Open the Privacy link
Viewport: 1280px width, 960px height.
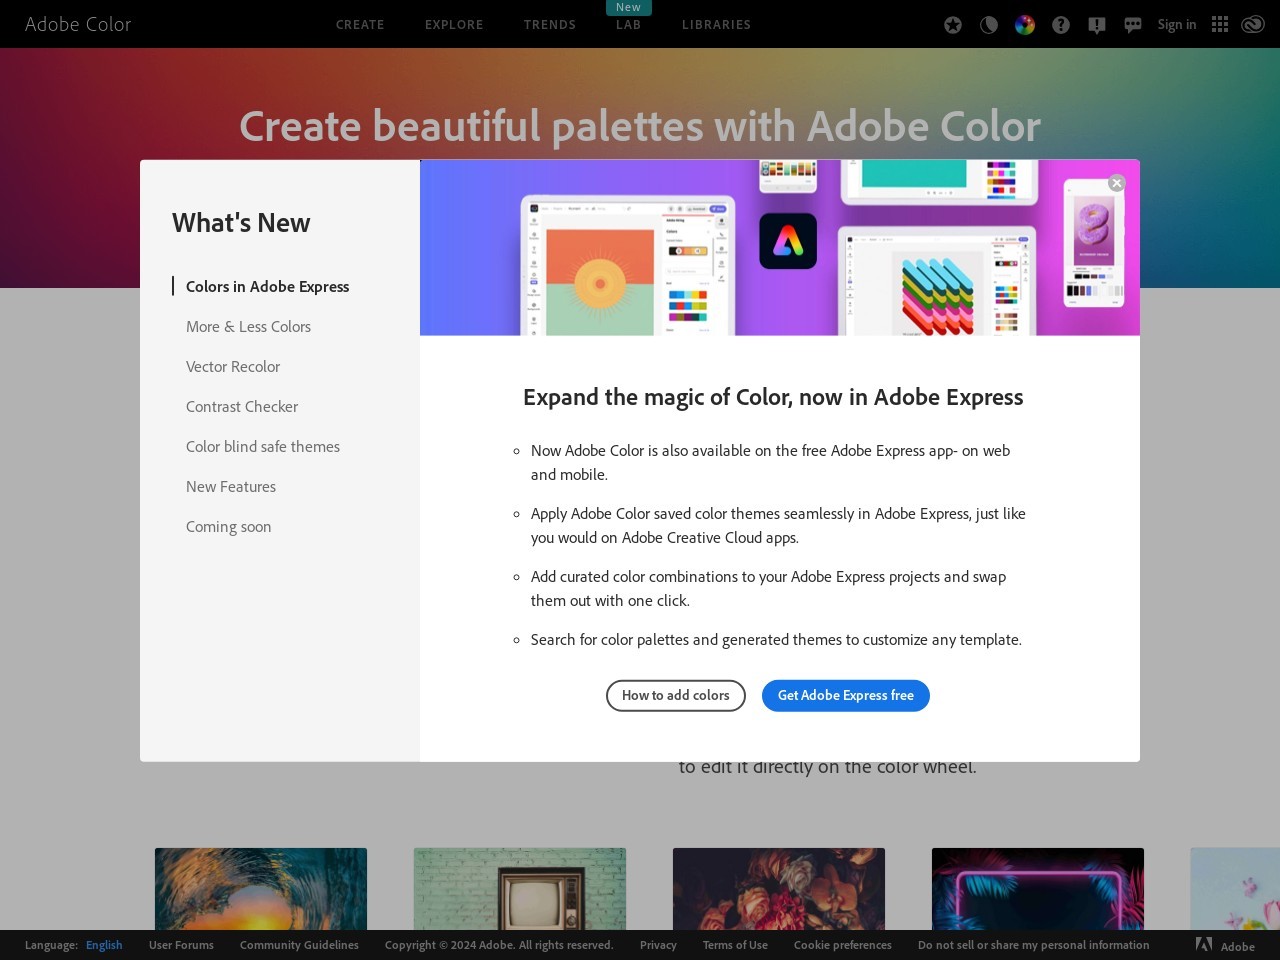coord(658,945)
